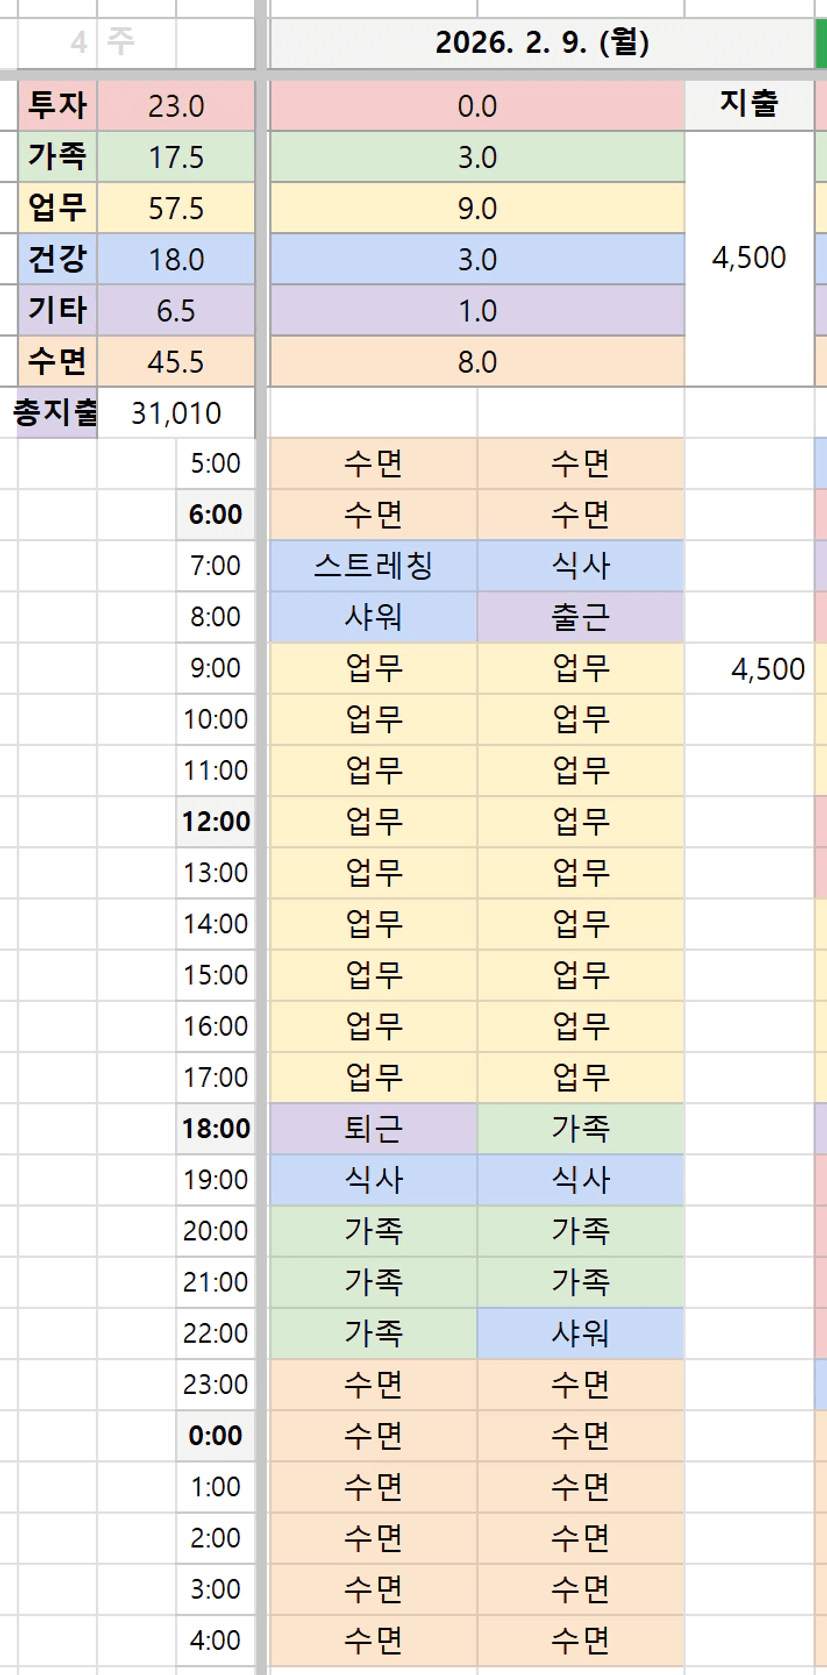The height and width of the screenshot is (1675, 827).
Task: Select the 총지출 label cell
Action: [x=56, y=412]
